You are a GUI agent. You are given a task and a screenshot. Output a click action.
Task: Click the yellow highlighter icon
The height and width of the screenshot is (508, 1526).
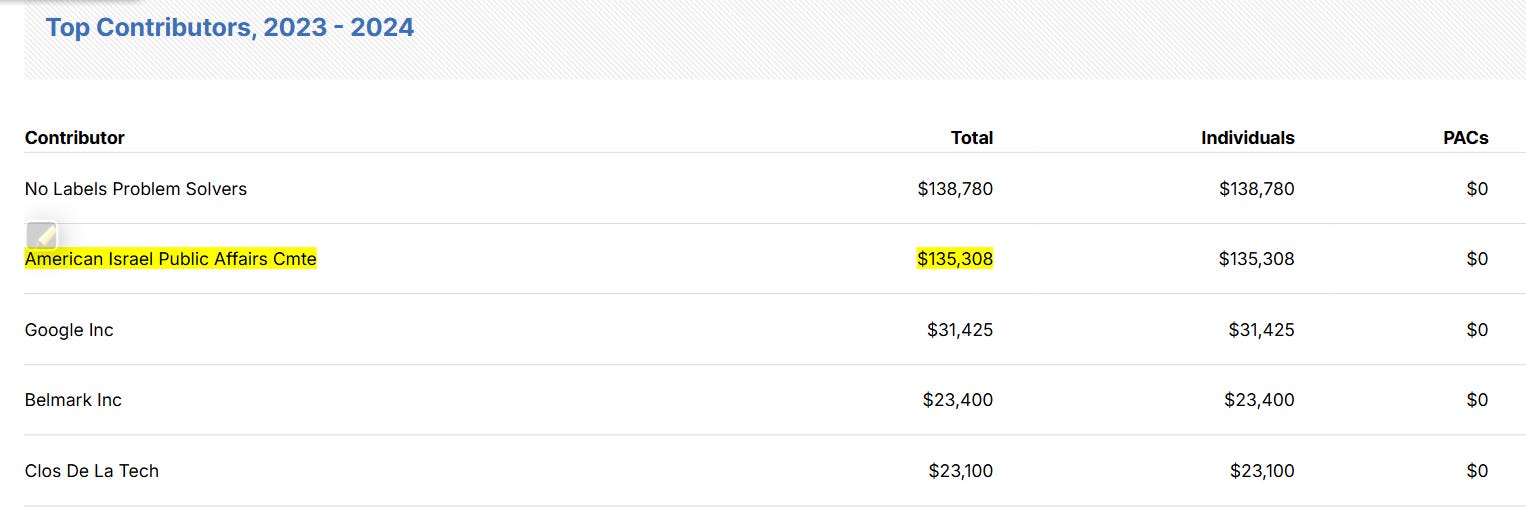coord(41,236)
